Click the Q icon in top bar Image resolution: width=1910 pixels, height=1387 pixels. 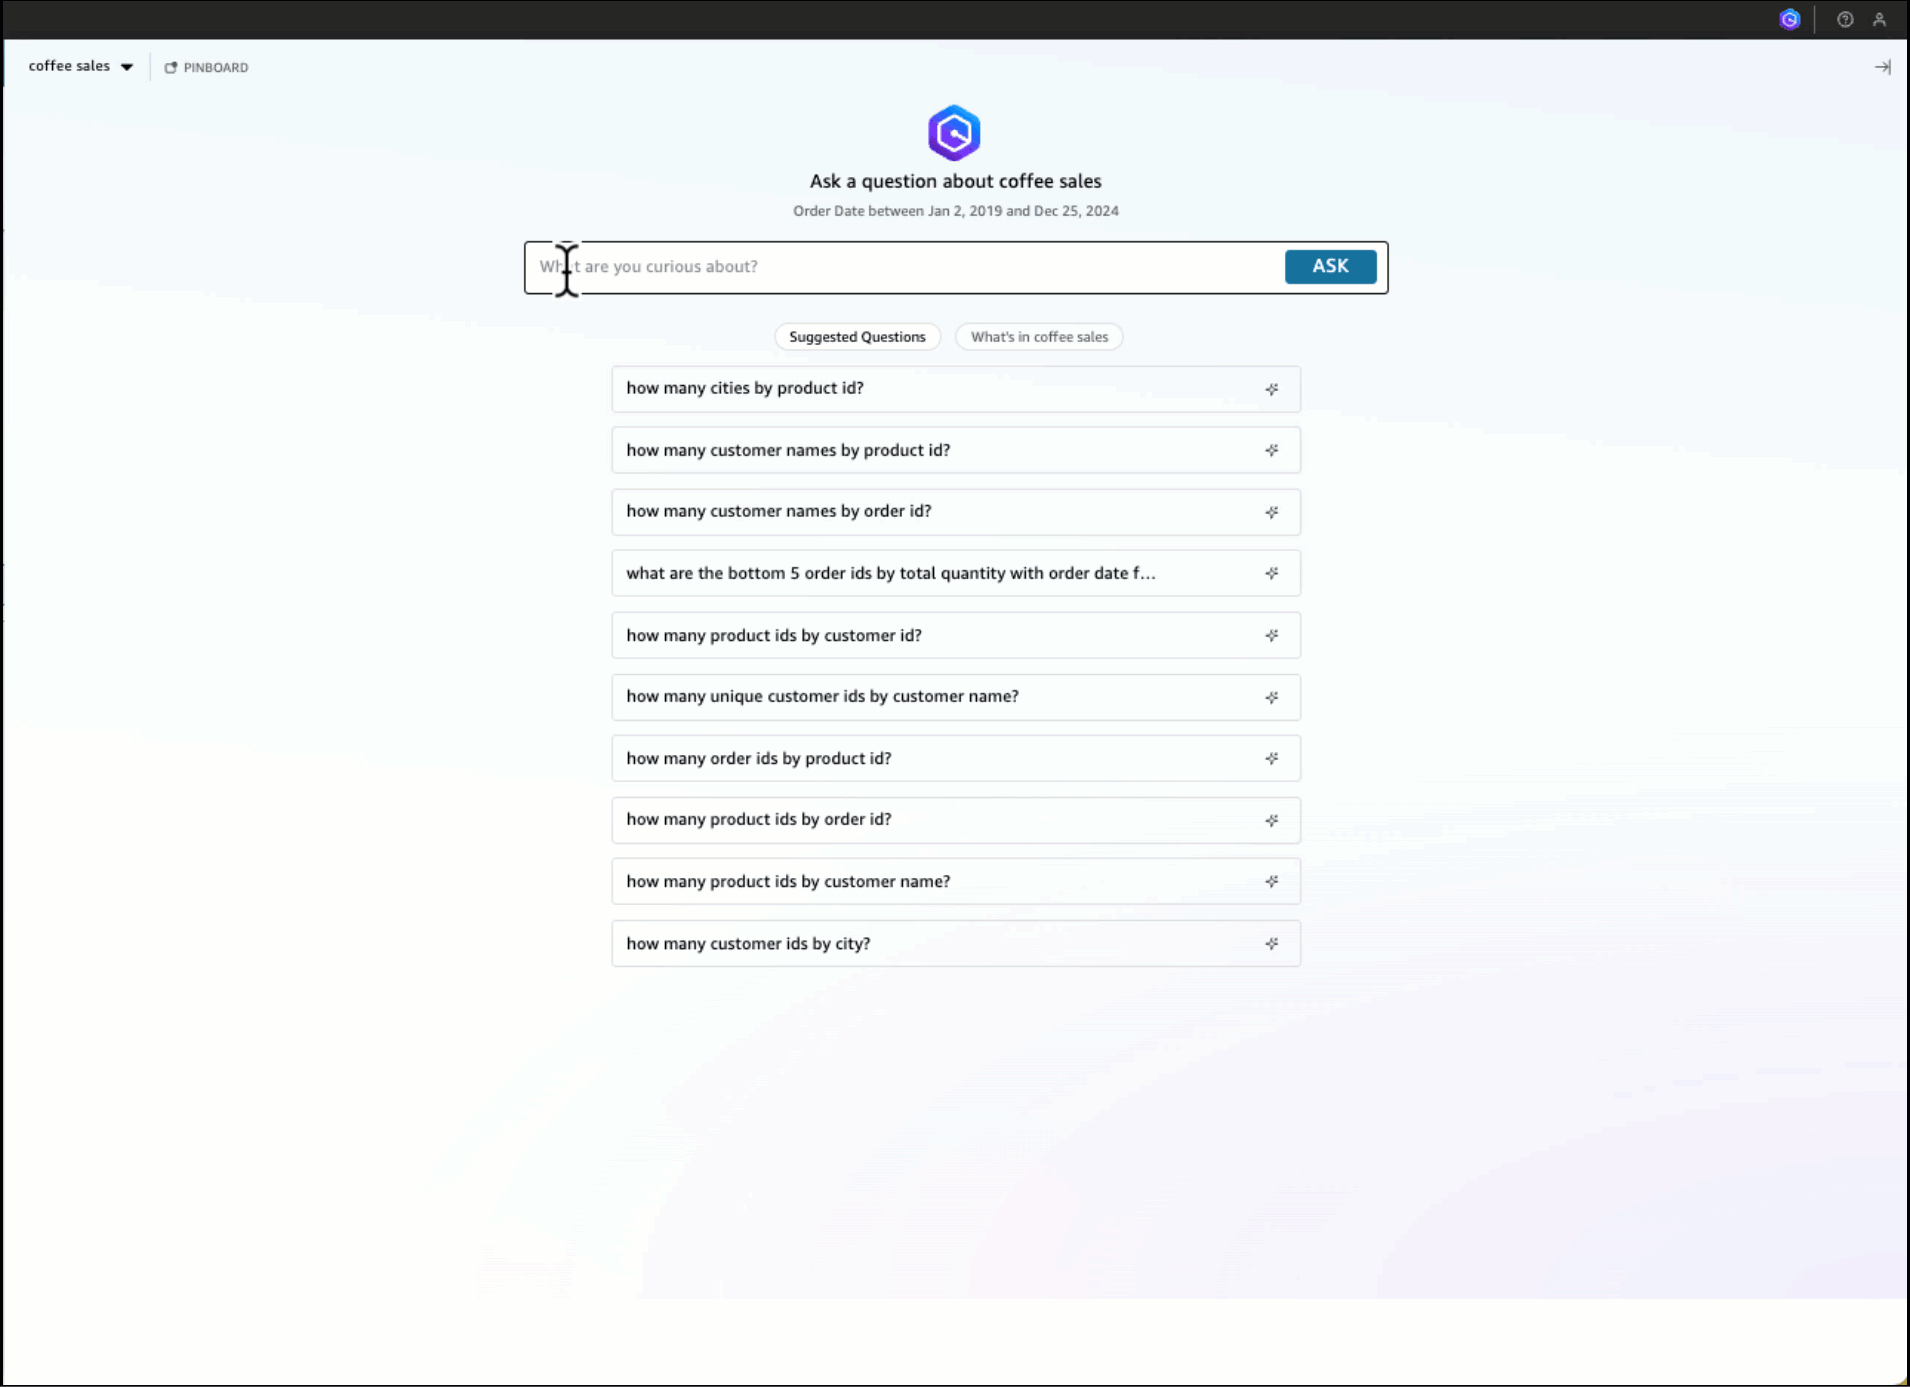pos(1789,19)
